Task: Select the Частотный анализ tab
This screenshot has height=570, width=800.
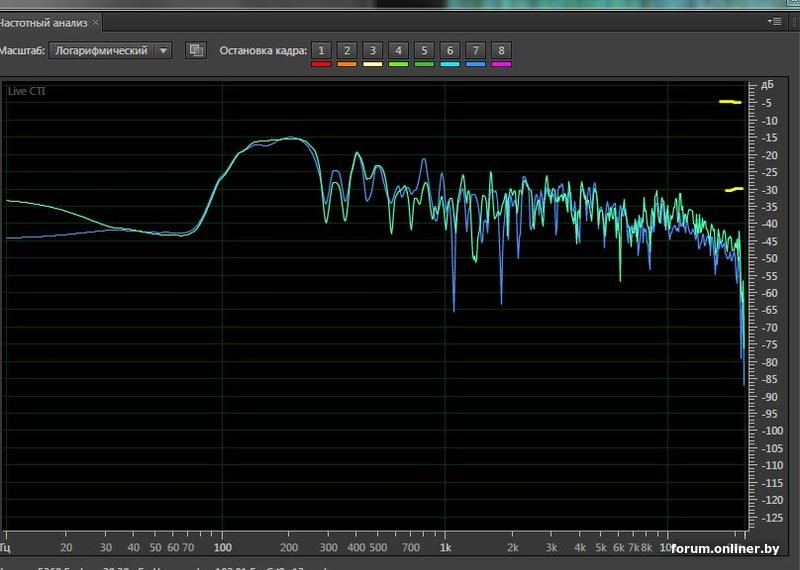Action: click(x=42, y=22)
